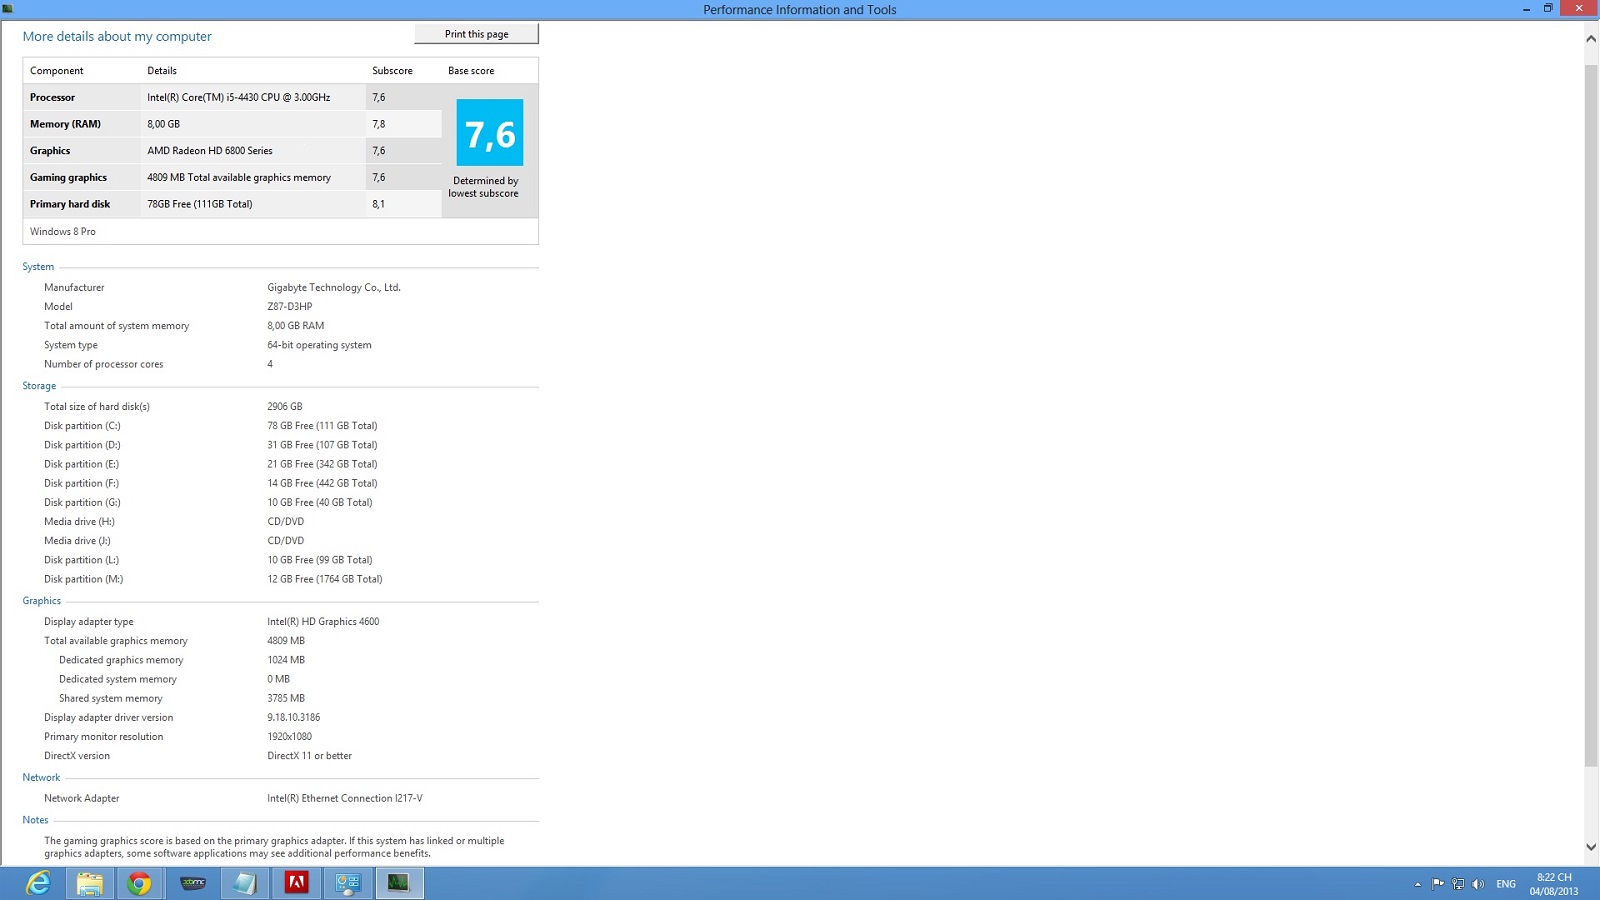Click the window system icon in title bar
Viewport: 1600px width, 900px height.
8,9
